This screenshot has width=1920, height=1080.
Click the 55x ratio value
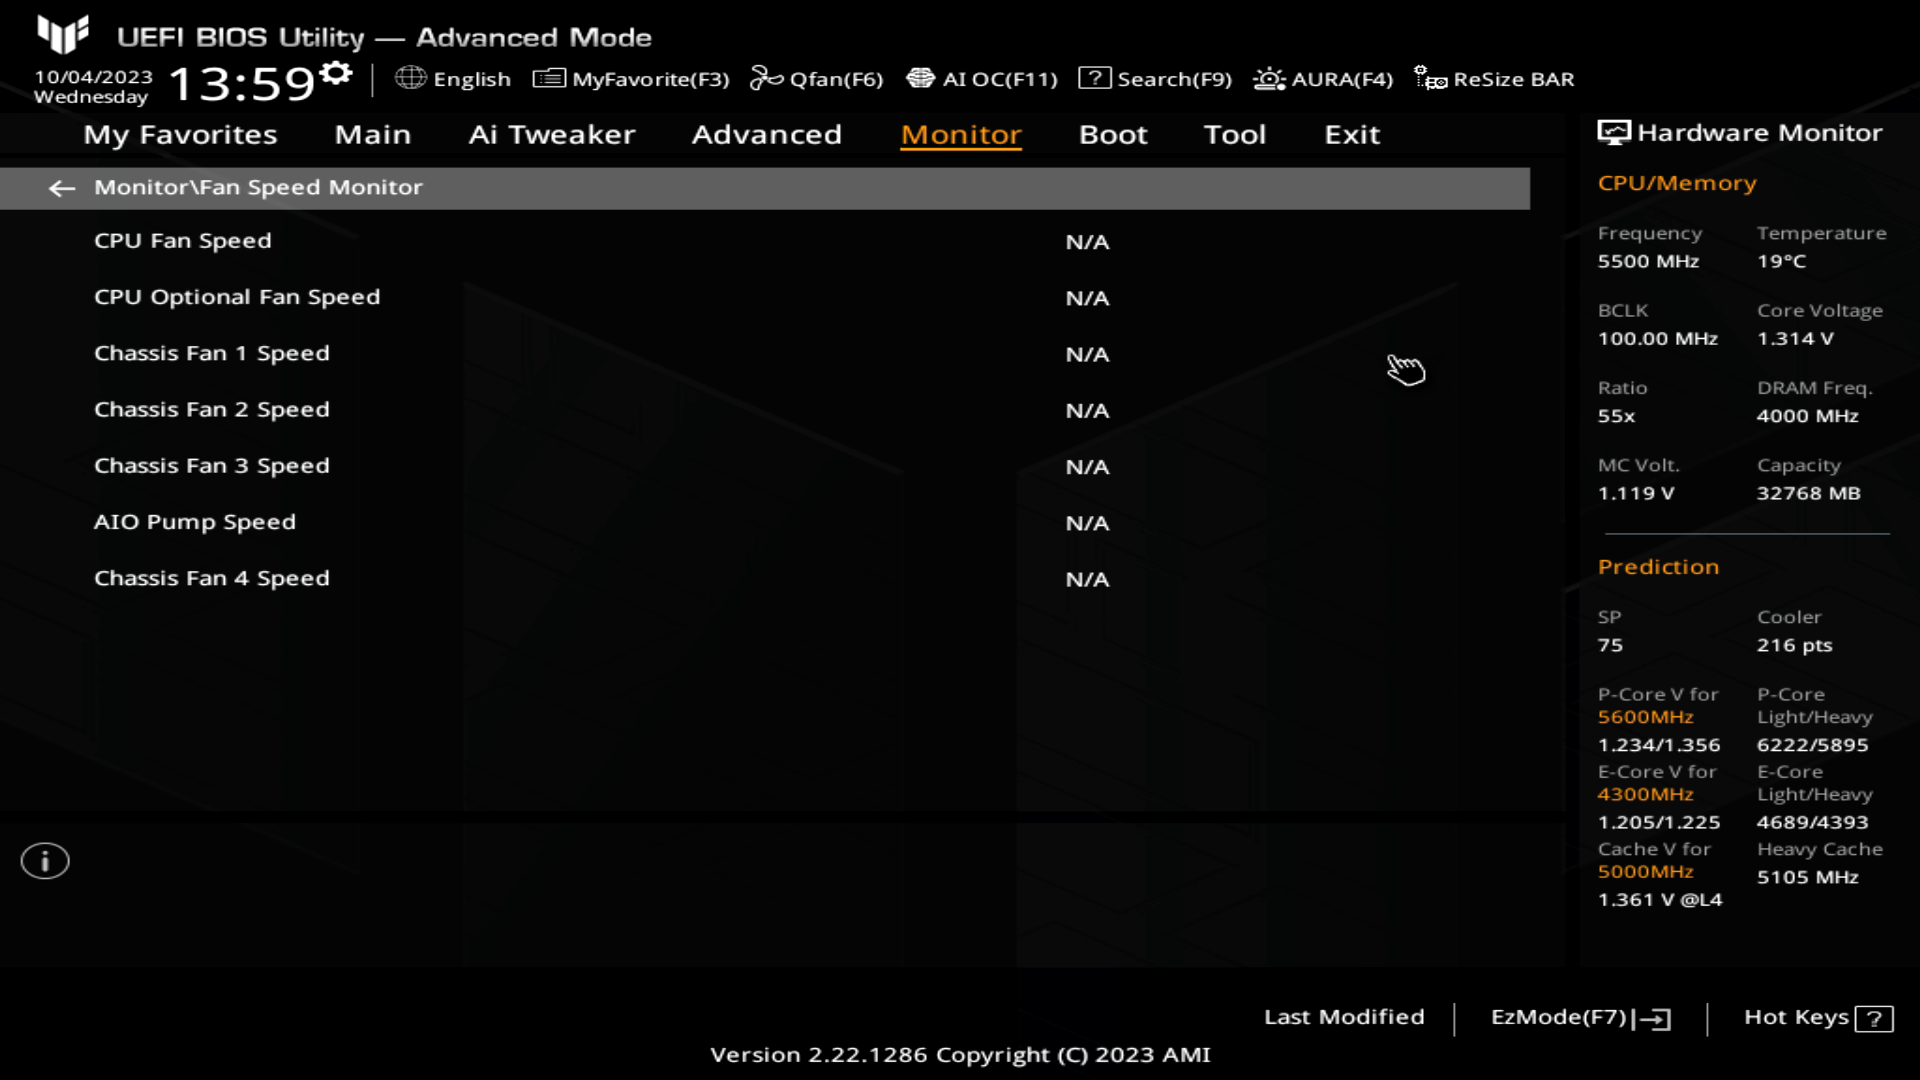point(1616,416)
